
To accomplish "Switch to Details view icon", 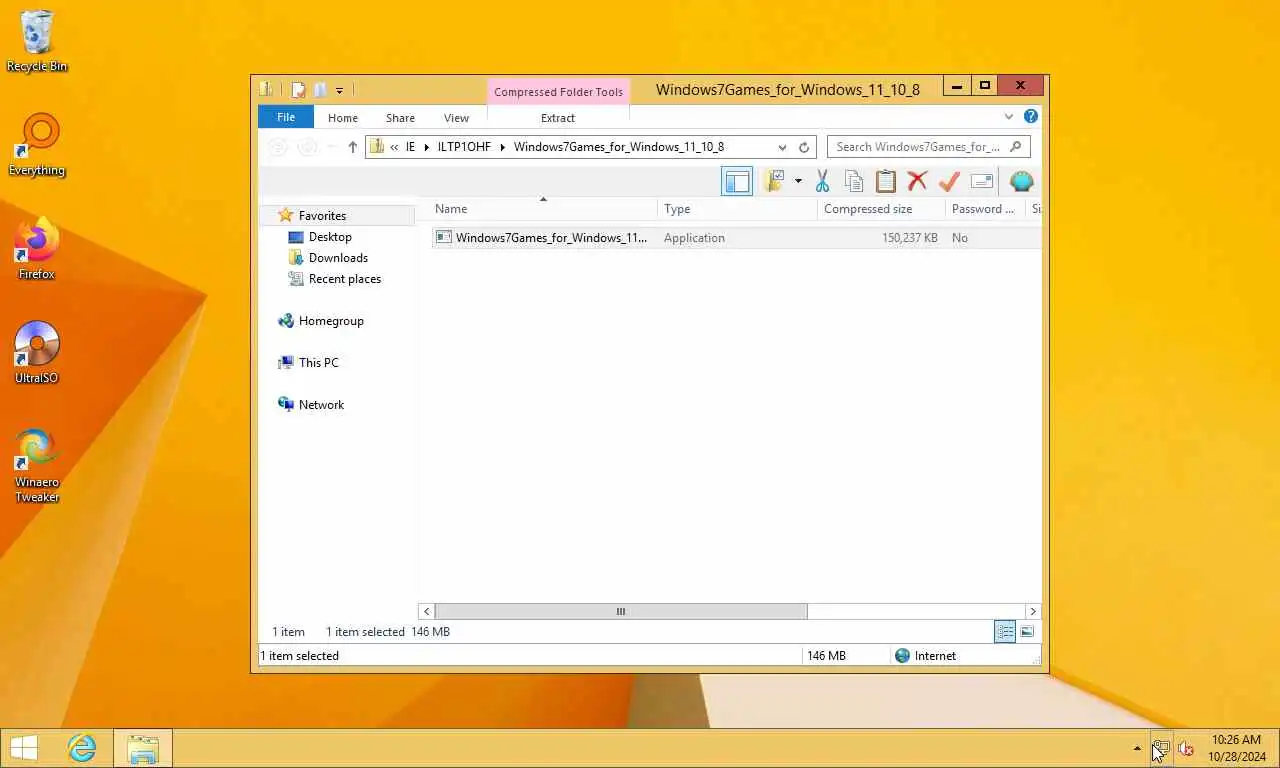I will [1005, 632].
